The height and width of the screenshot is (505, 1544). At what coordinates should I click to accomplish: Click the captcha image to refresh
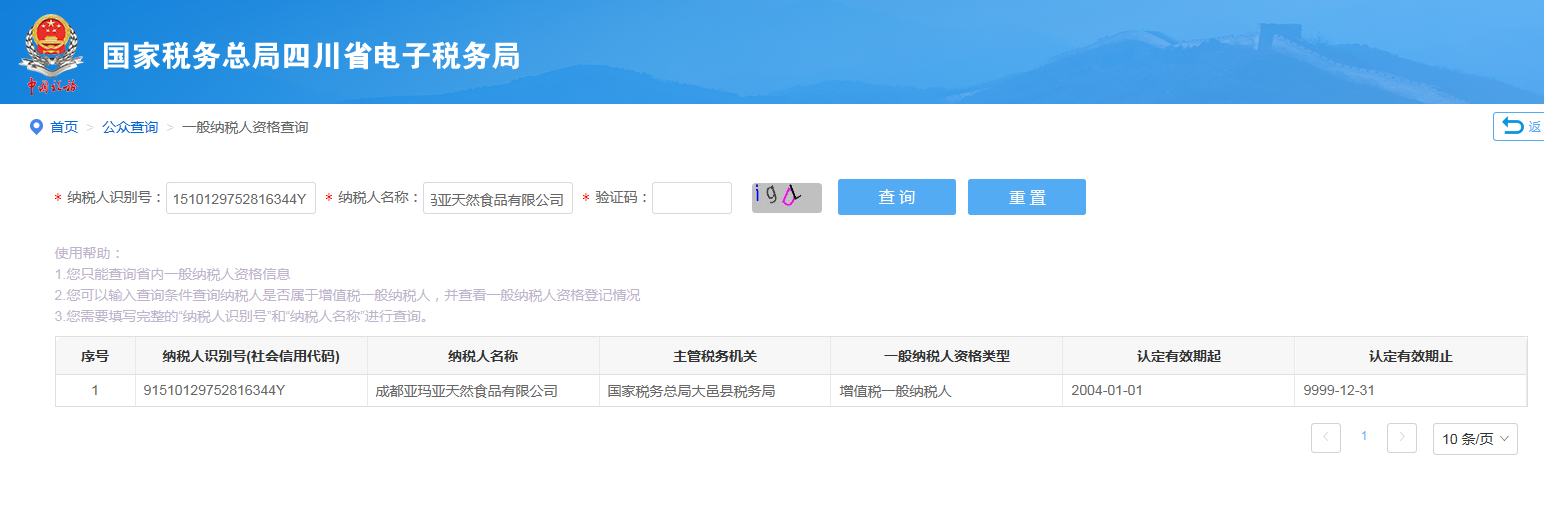tap(786, 197)
